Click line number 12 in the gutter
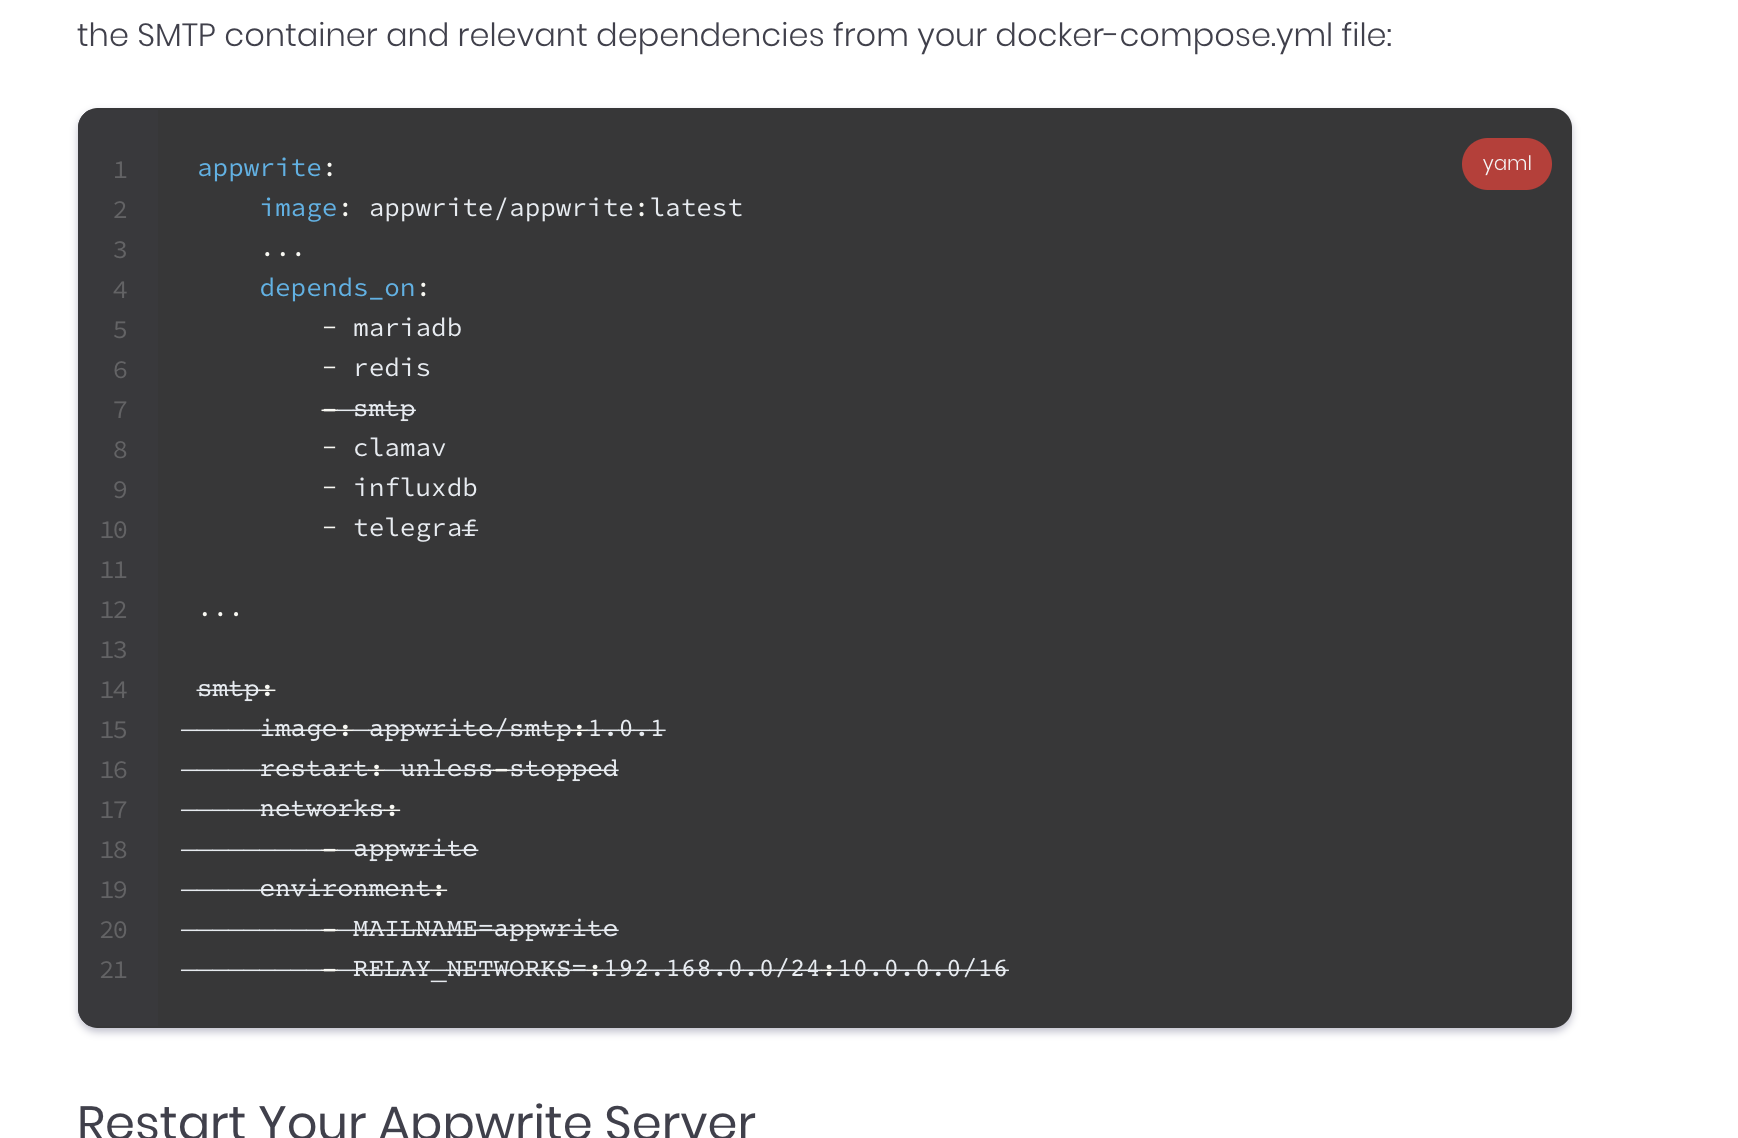1738x1138 pixels. [x=114, y=610]
